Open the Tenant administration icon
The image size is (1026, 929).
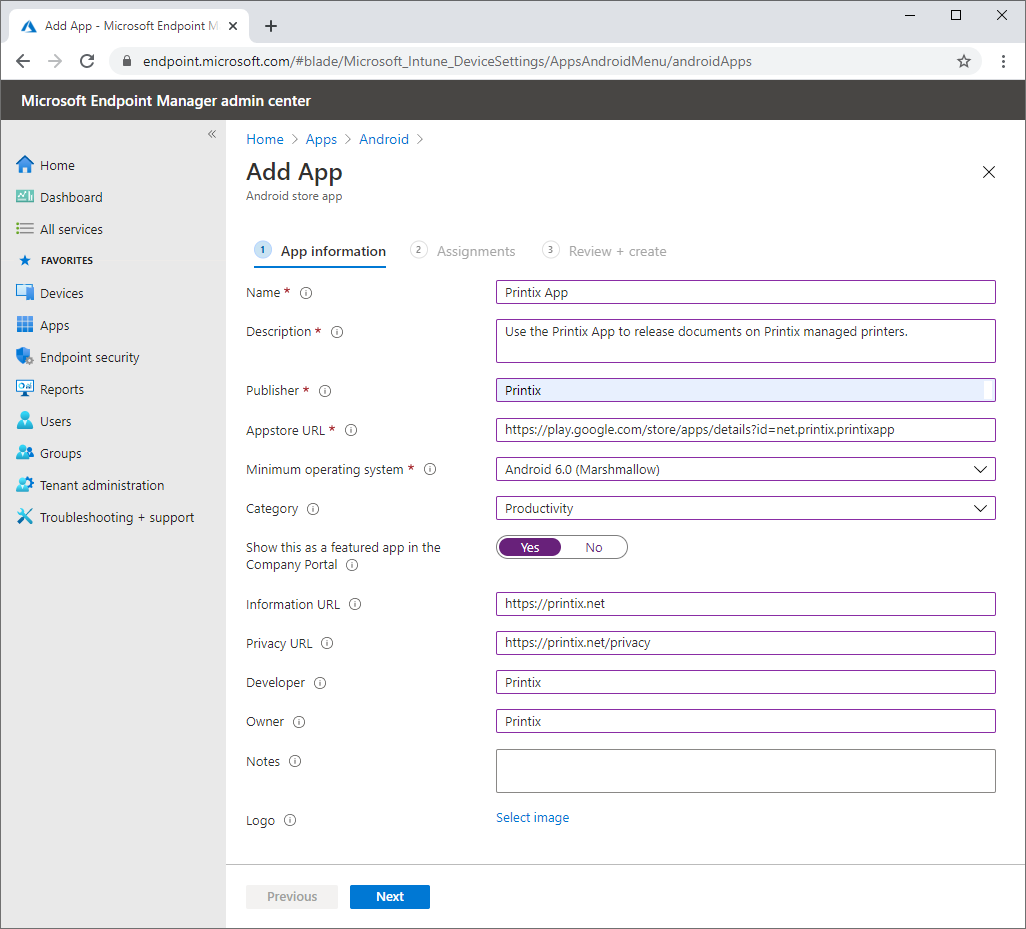coord(25,485)
